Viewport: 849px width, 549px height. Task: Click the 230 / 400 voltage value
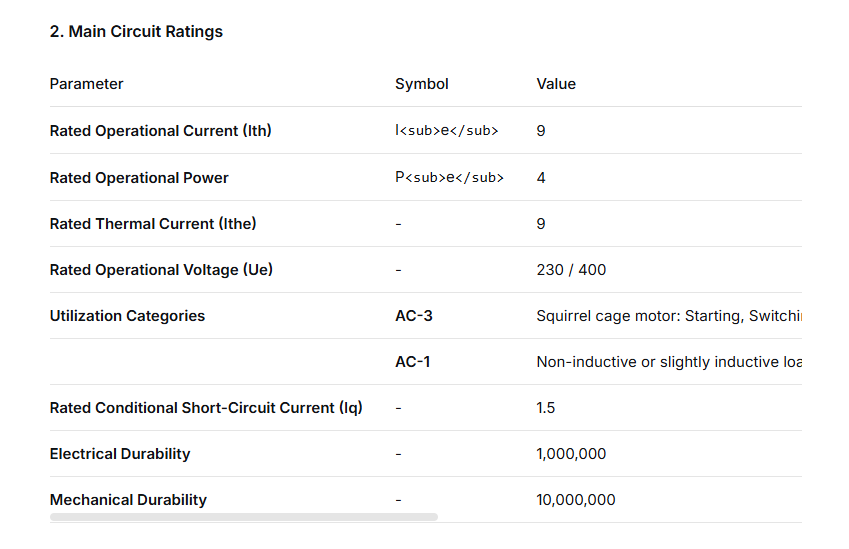pyautogui.click(x=571, y=270)
